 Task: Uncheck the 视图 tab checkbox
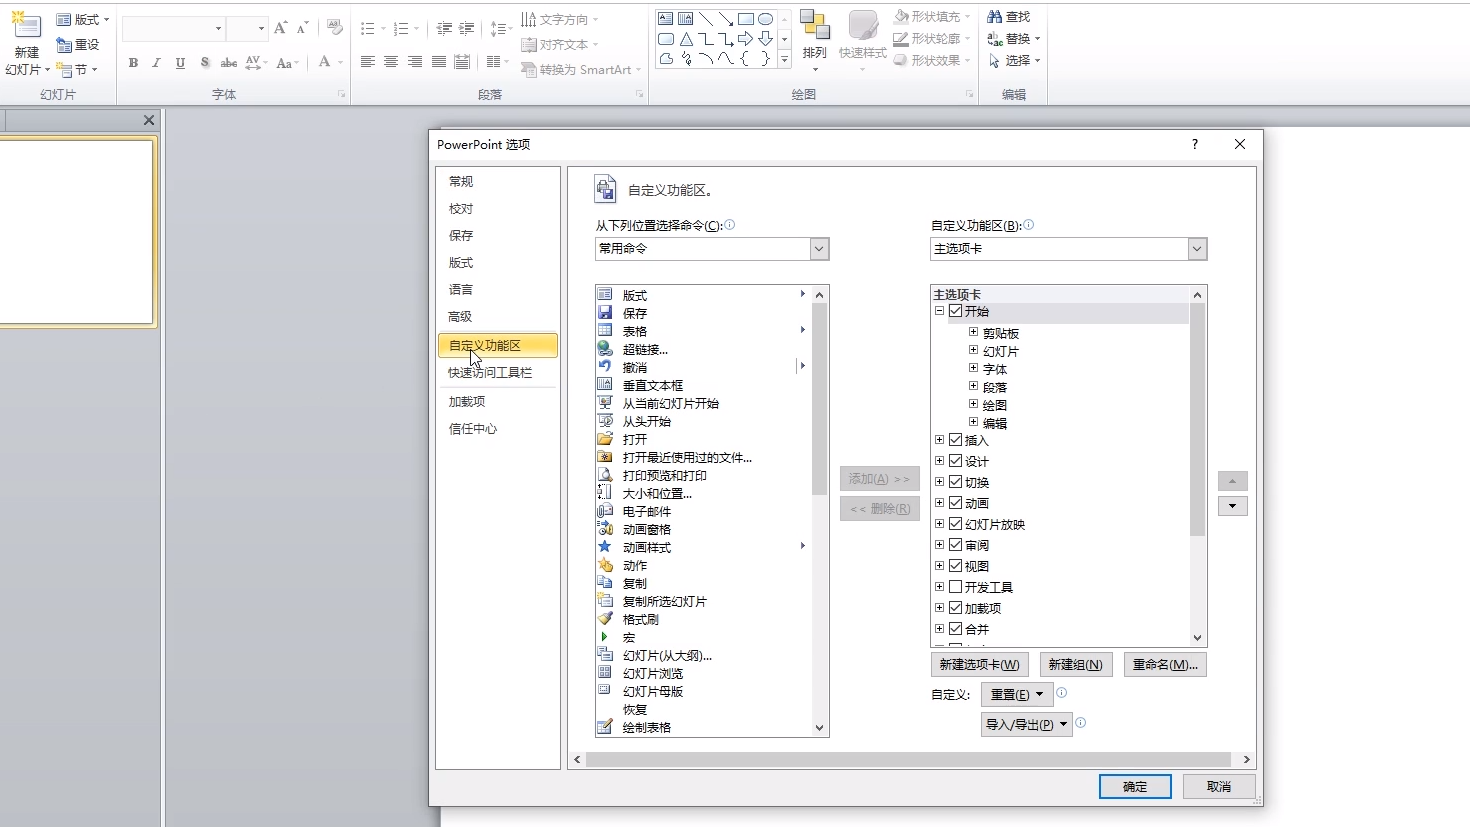point(956,566)
